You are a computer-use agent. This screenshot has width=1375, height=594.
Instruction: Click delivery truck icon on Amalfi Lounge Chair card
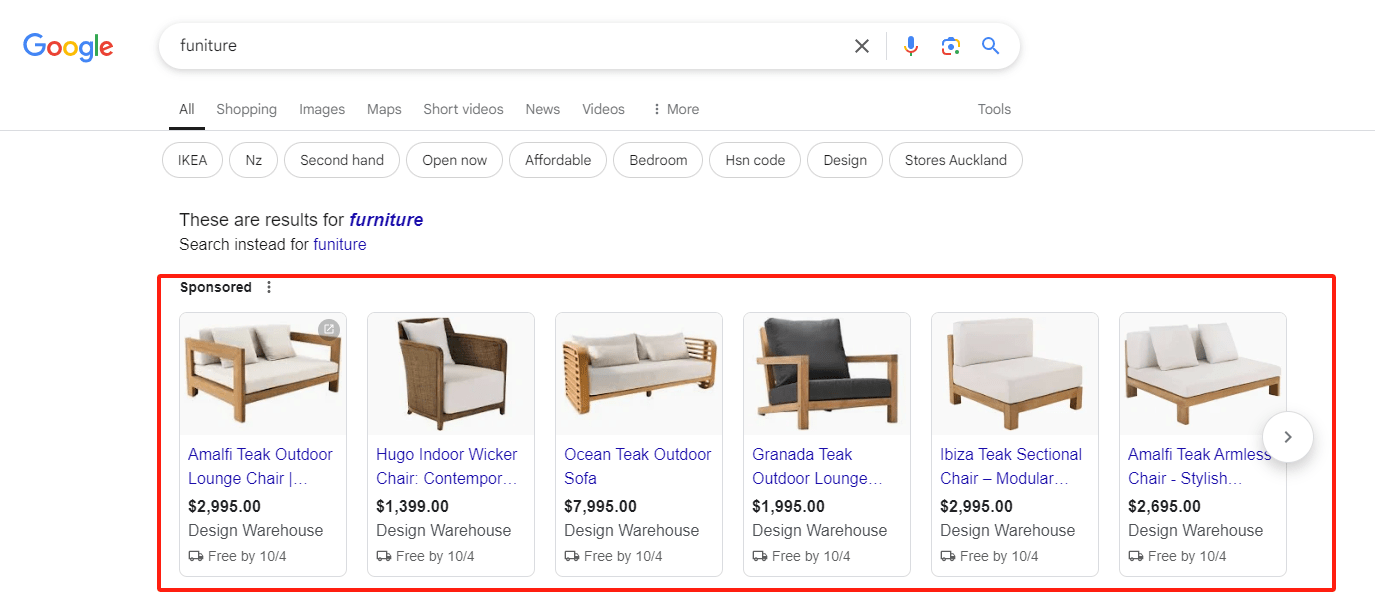pos(196,556)
